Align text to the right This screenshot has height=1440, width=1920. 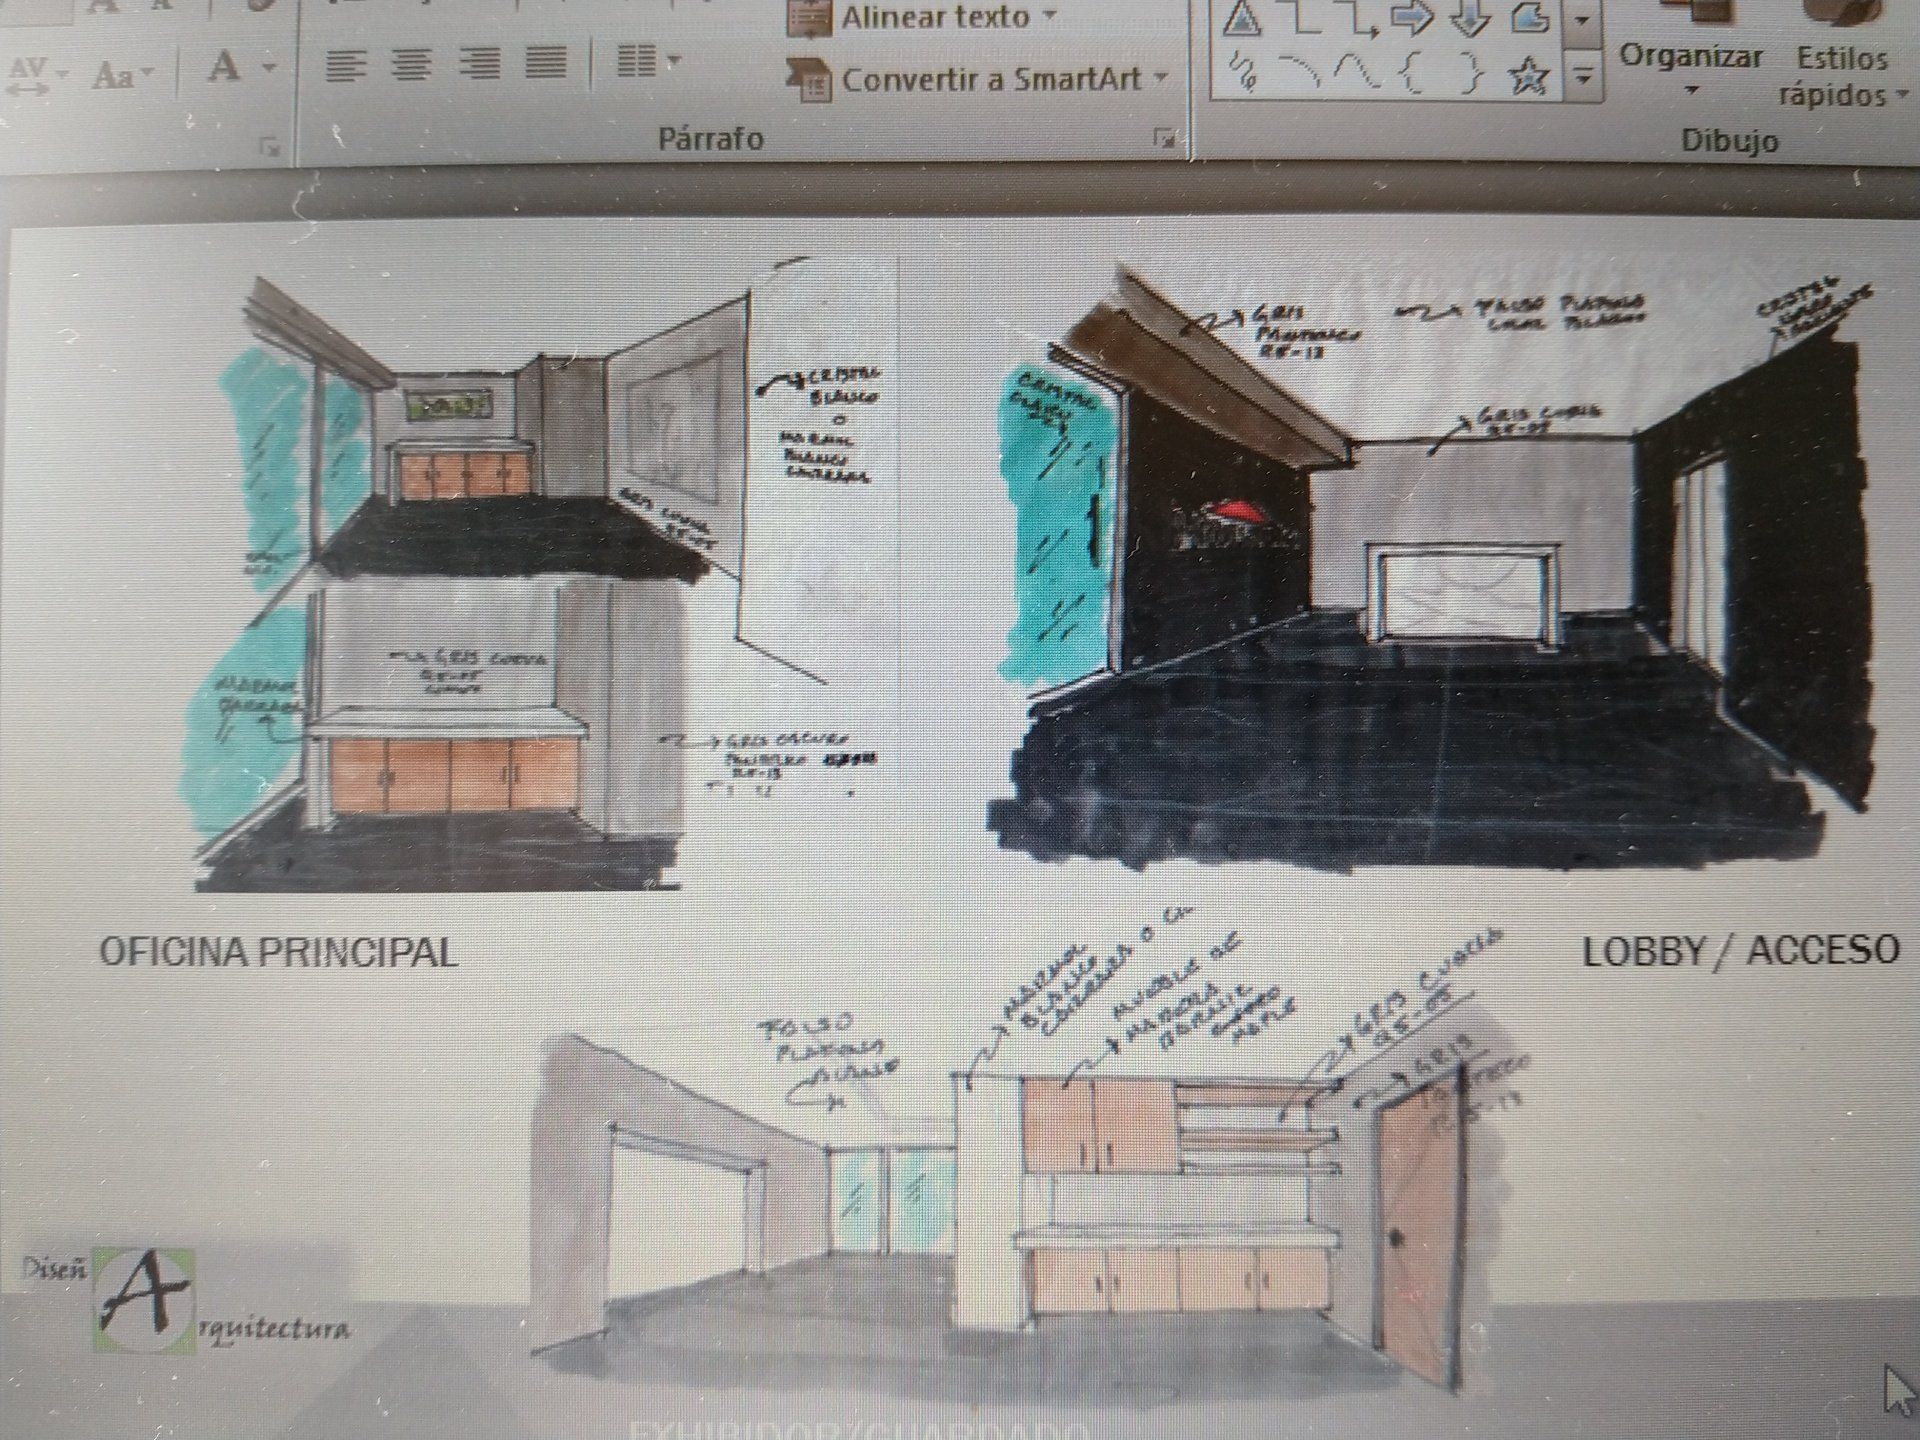pyautogui.click(x=479, y=65)
